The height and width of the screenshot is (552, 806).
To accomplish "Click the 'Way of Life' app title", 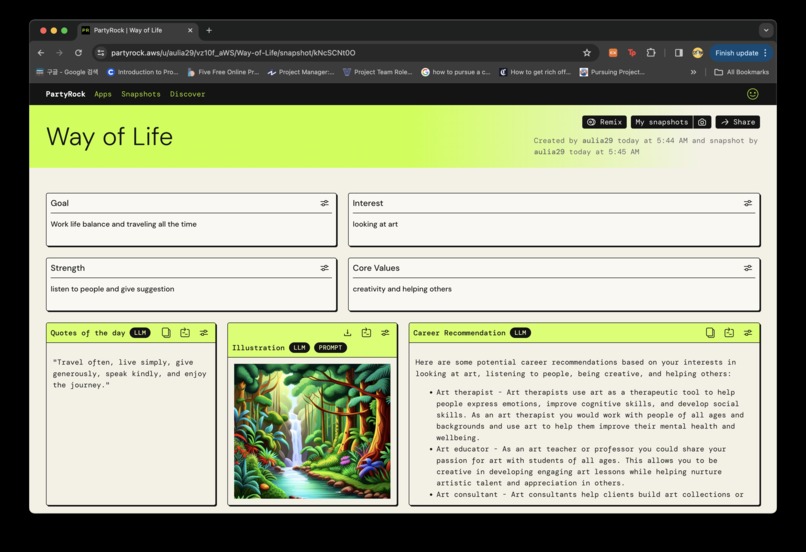I will tap(109, 137).
